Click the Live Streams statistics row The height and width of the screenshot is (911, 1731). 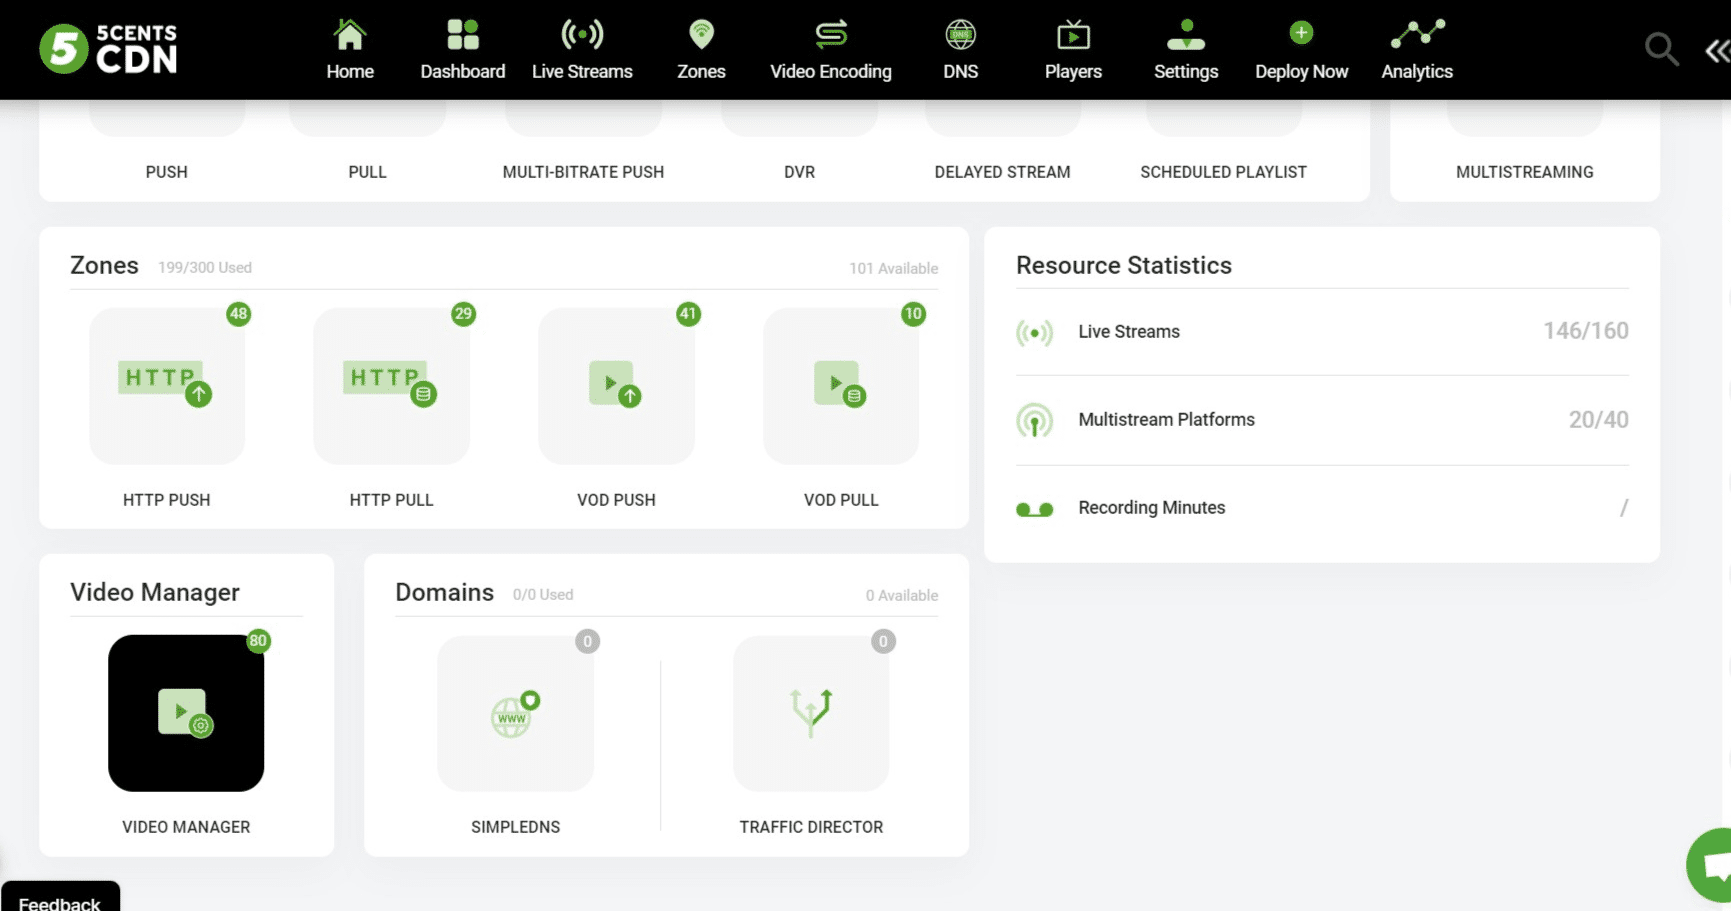click(x=1321, y=332)
